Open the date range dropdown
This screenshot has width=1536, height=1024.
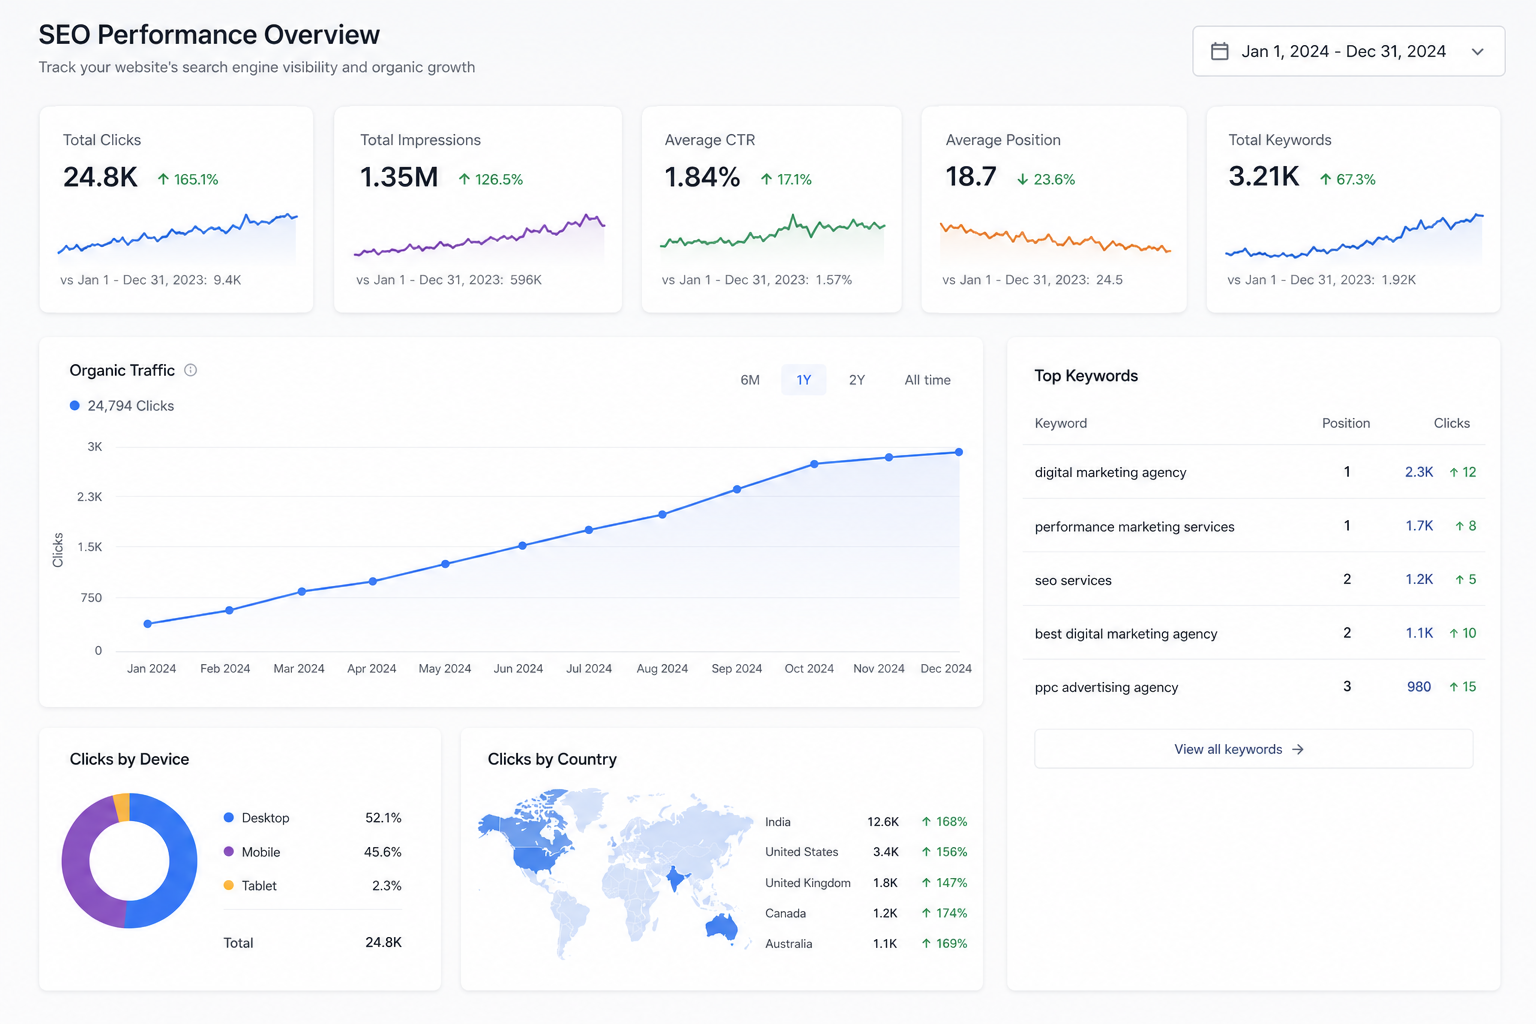coord(1348,51)
